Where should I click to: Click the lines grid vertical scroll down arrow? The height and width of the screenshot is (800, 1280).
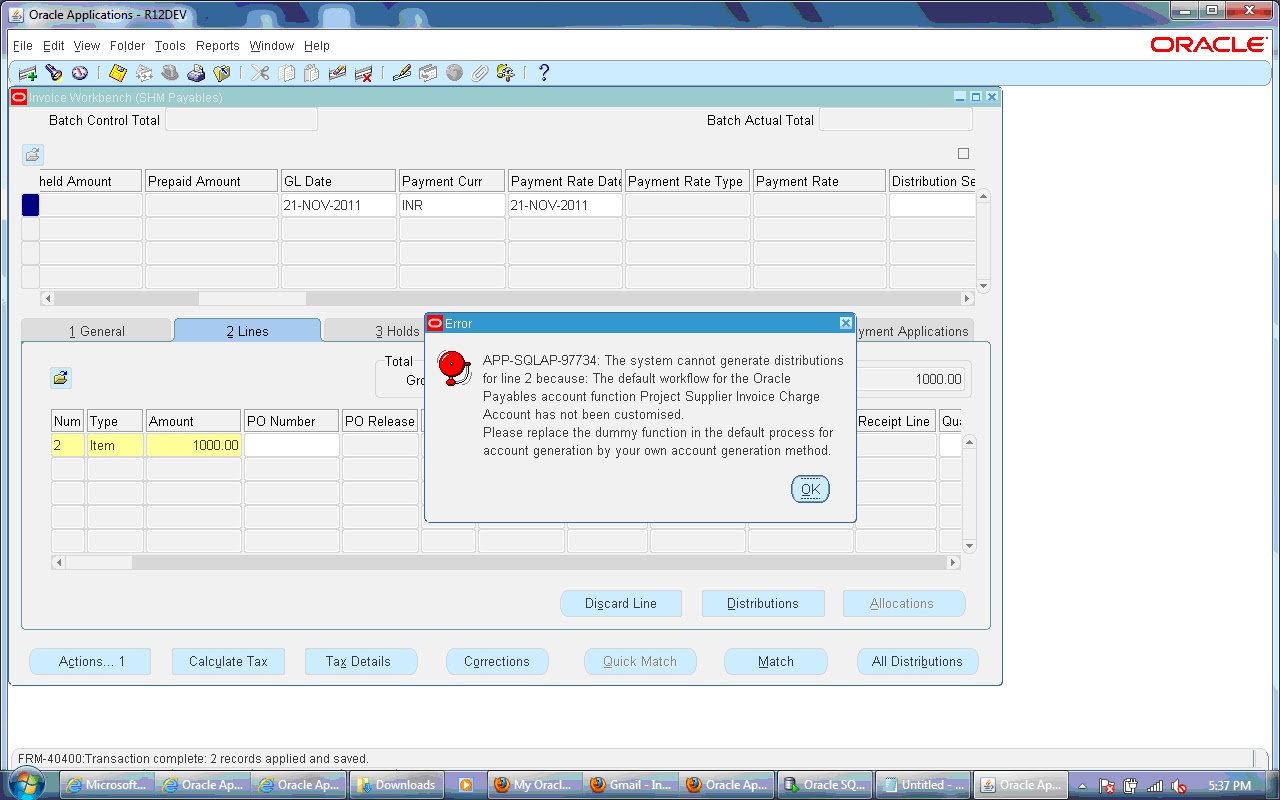pos(968,546)
